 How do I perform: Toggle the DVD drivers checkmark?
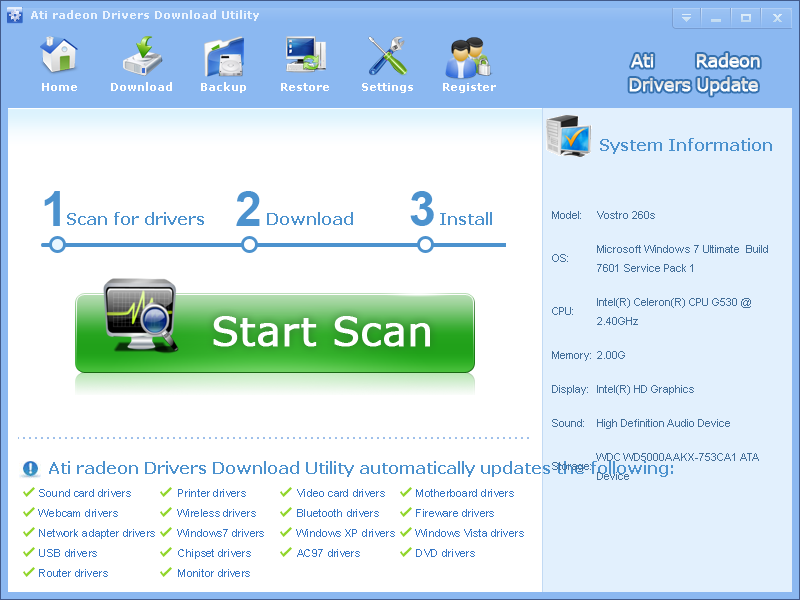(405, 553)
